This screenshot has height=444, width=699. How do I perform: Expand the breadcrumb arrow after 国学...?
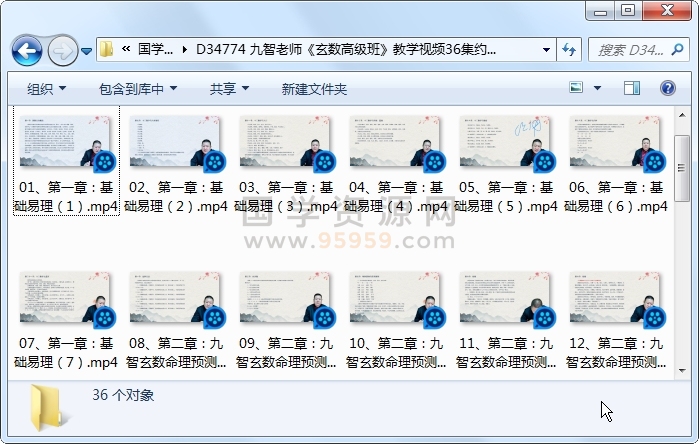pyautogui.click(x=185, y=49)
